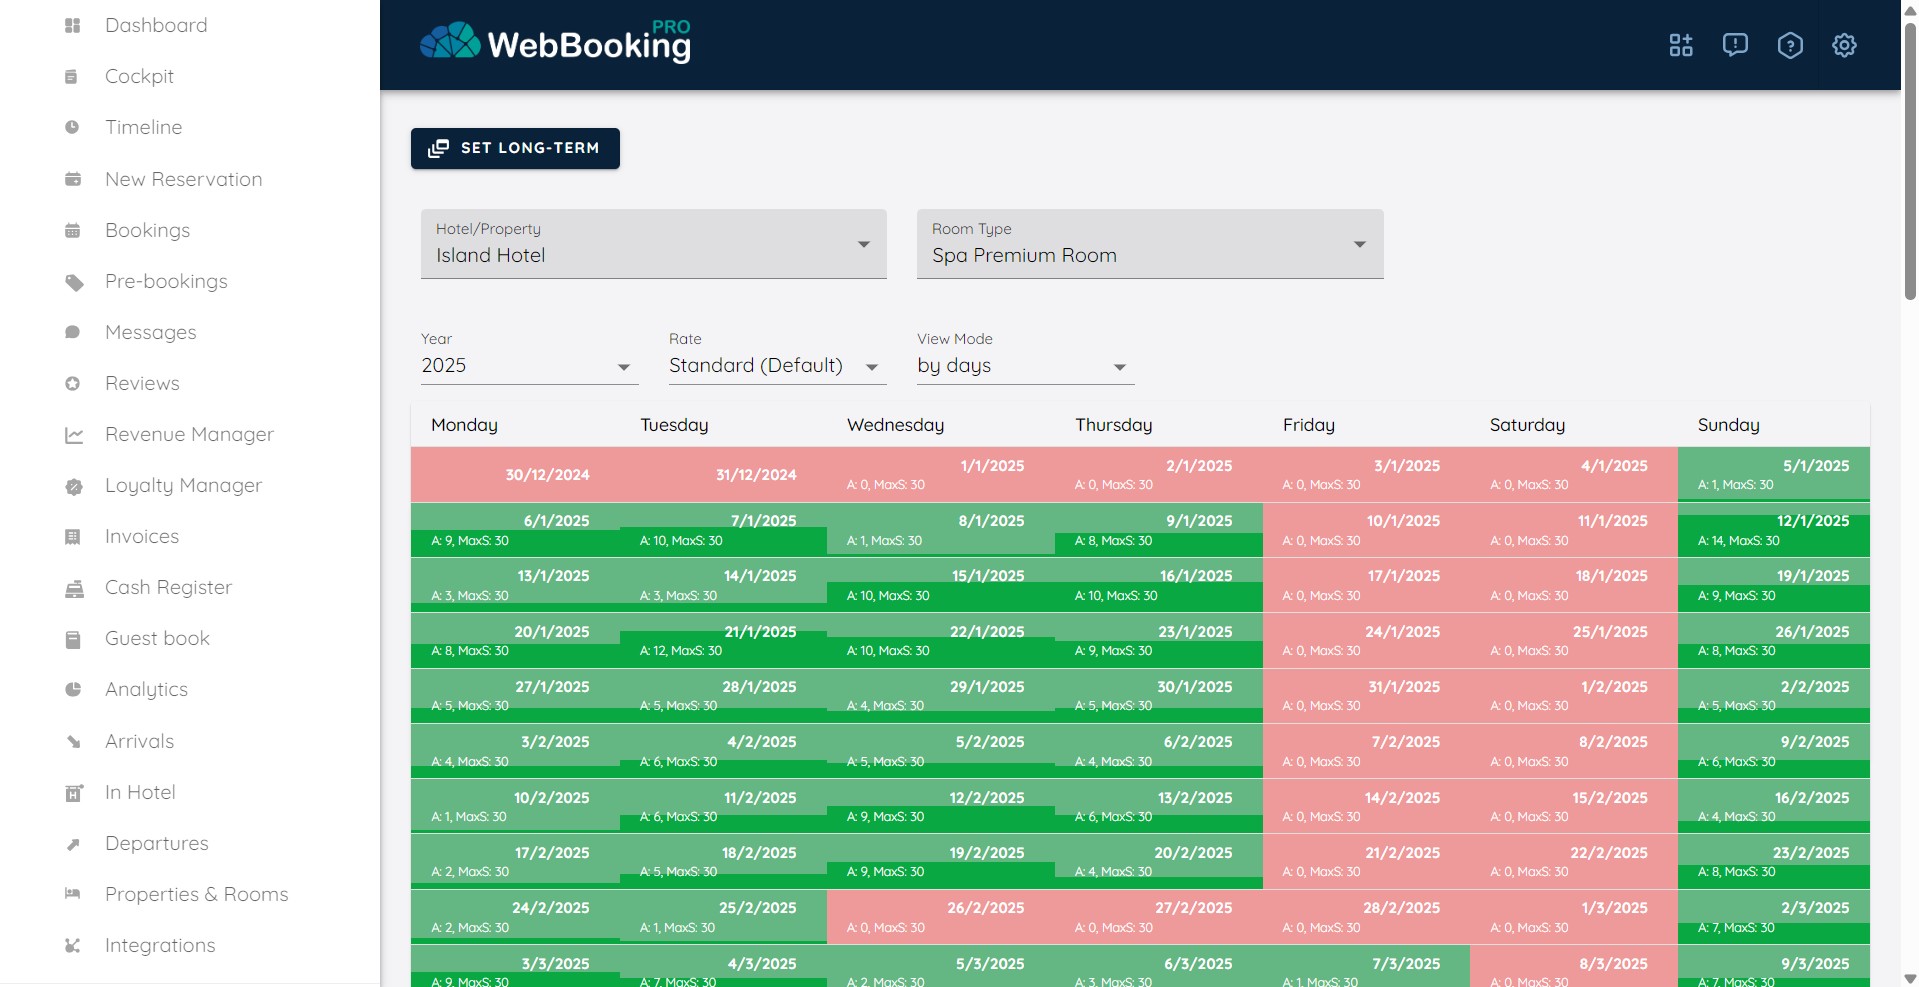The height and width of the screenshot is (987, 1919).
Task: Expand the Hotel/Property dropdown
Action: 653,244
